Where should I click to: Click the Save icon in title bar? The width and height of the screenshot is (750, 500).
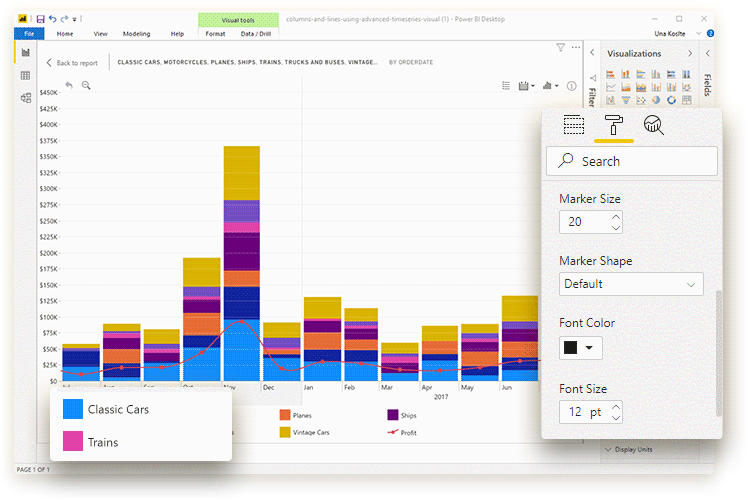click(40, 19)
